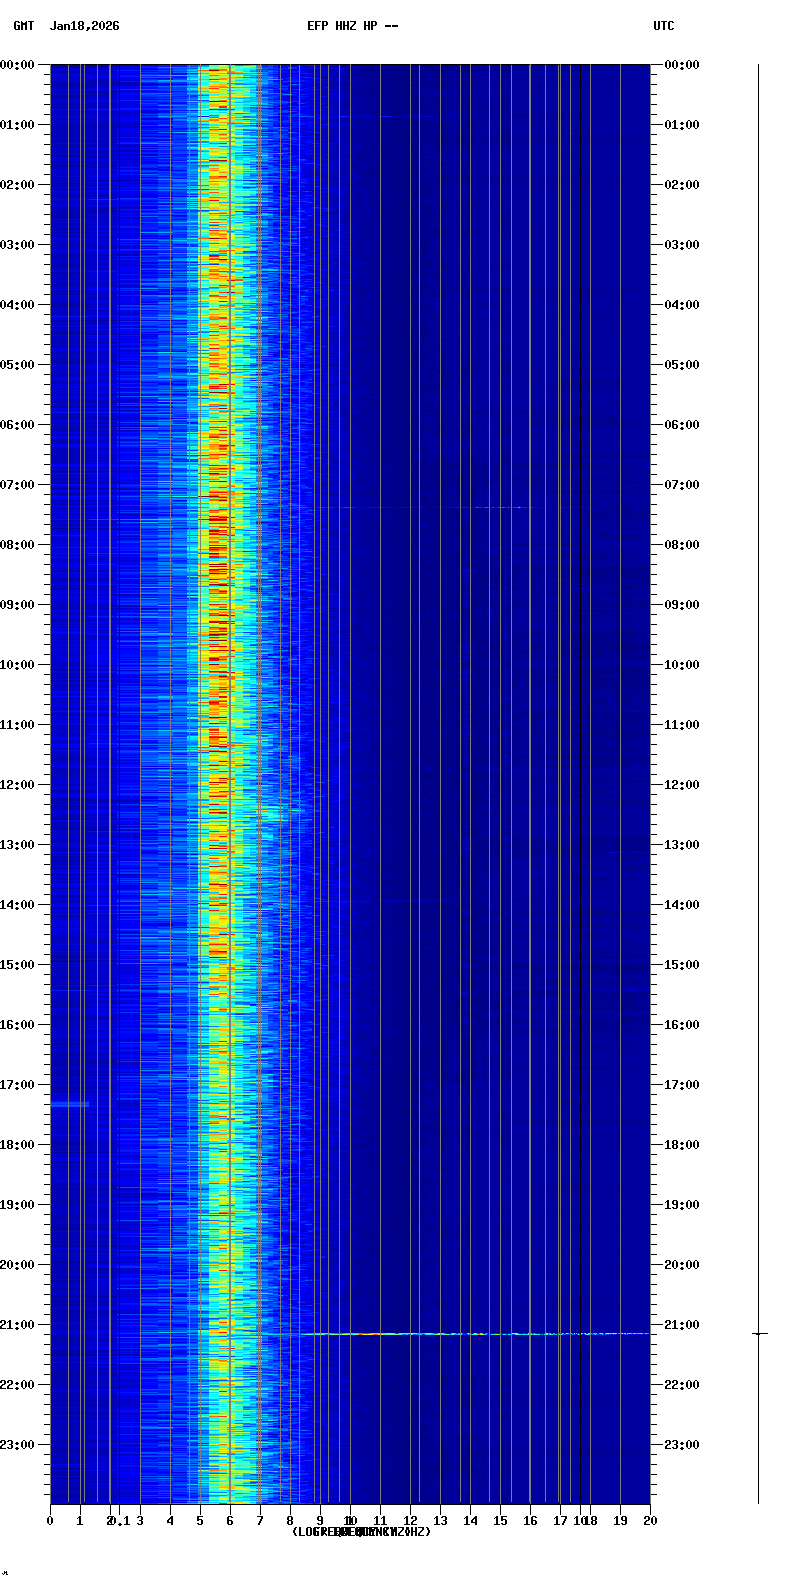Click the 06:00 label on right UTC axis

point(682,425)
